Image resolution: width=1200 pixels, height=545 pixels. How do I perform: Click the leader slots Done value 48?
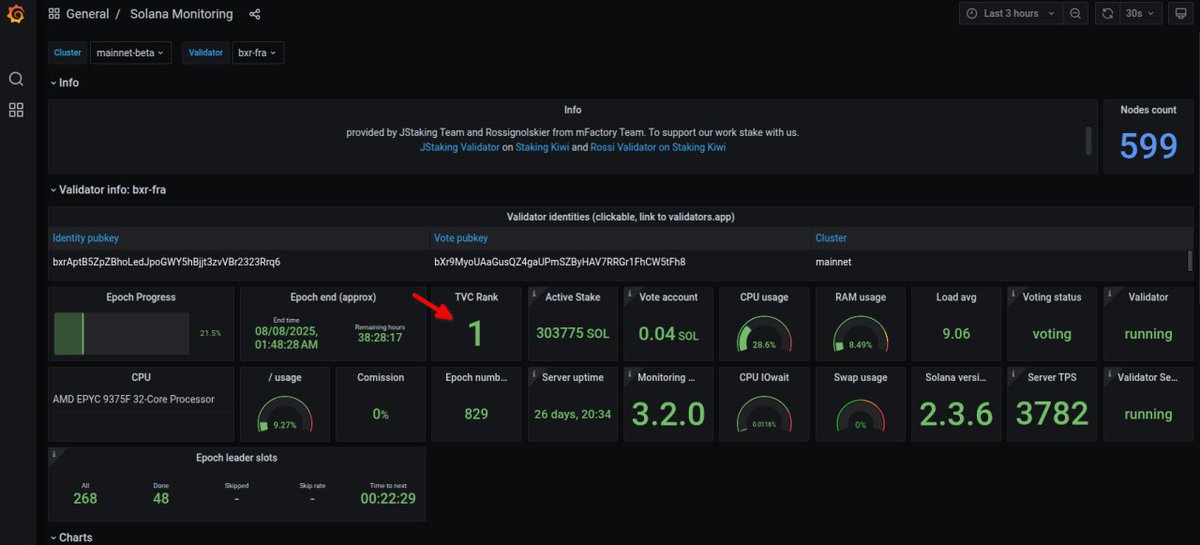[161, 498]
